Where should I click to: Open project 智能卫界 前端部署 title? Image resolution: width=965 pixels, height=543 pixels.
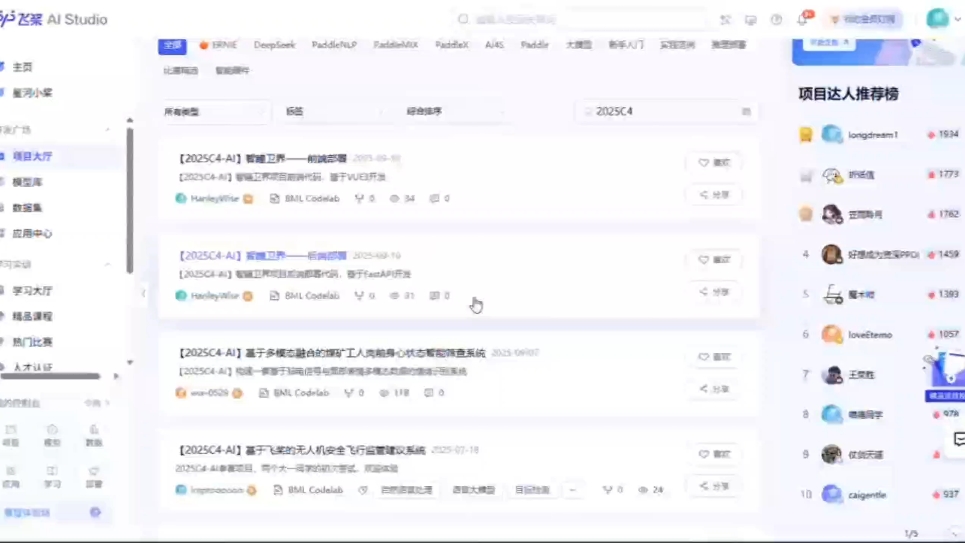[262, 158]
